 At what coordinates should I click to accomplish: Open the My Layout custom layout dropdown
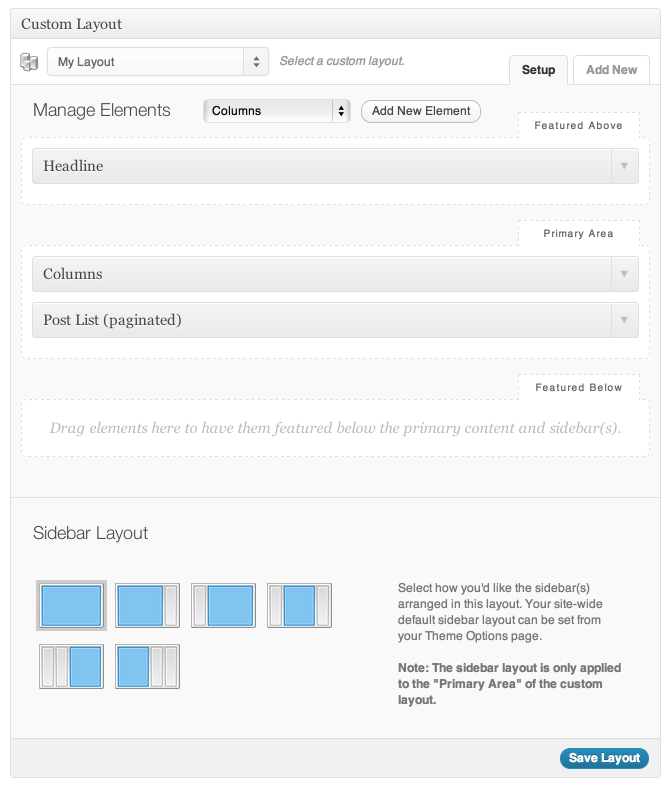(158, 62)
